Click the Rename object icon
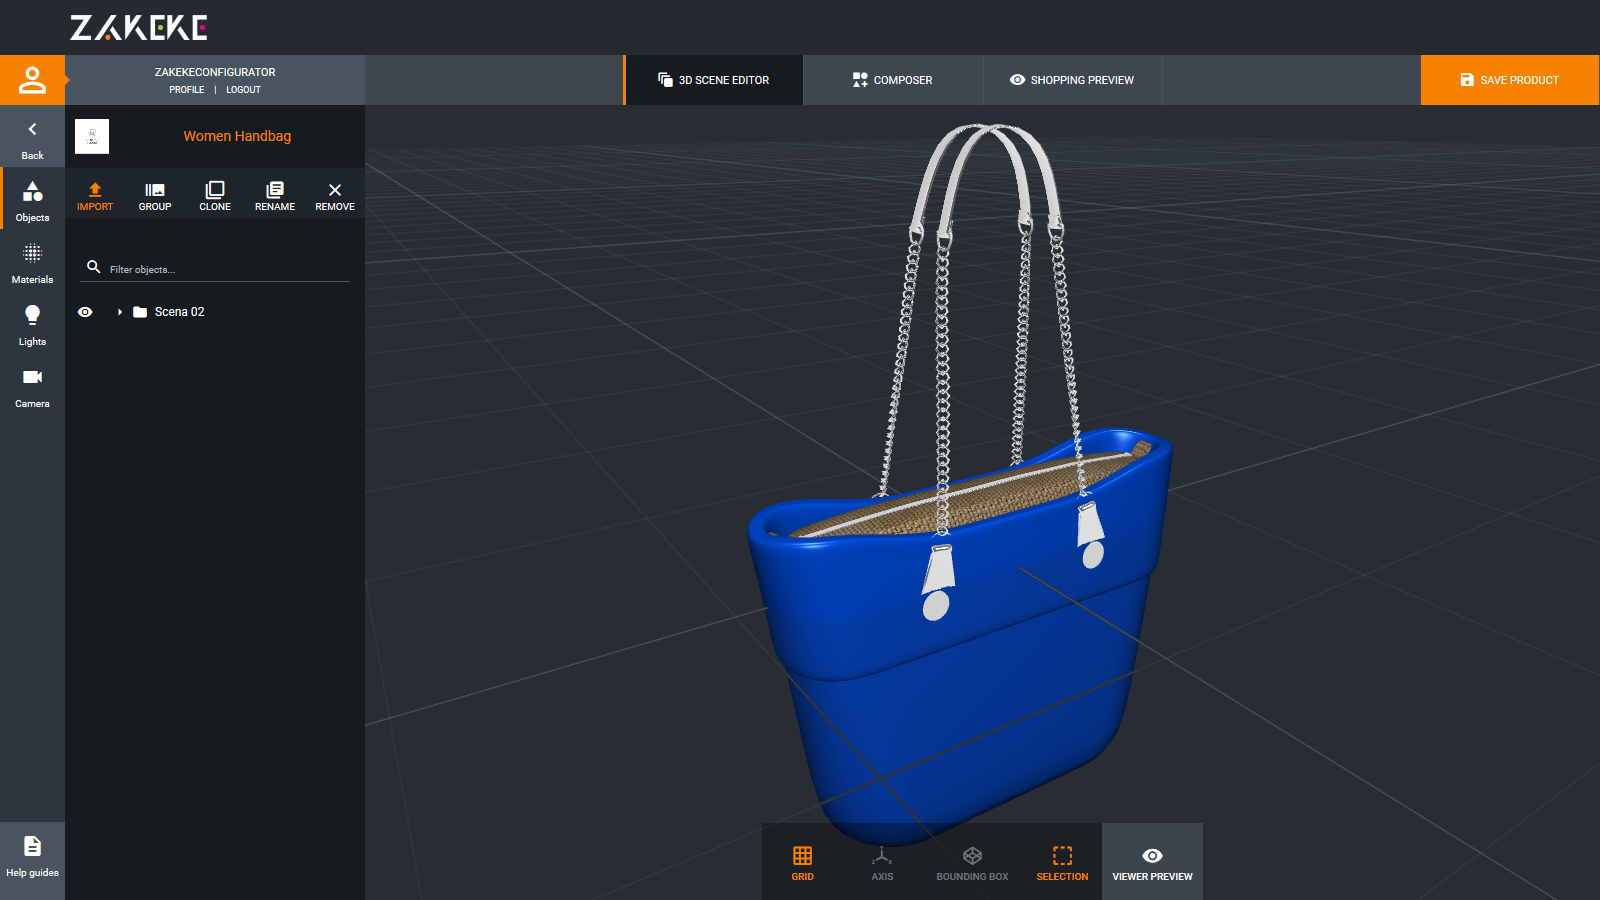 [x=275, y=195]
